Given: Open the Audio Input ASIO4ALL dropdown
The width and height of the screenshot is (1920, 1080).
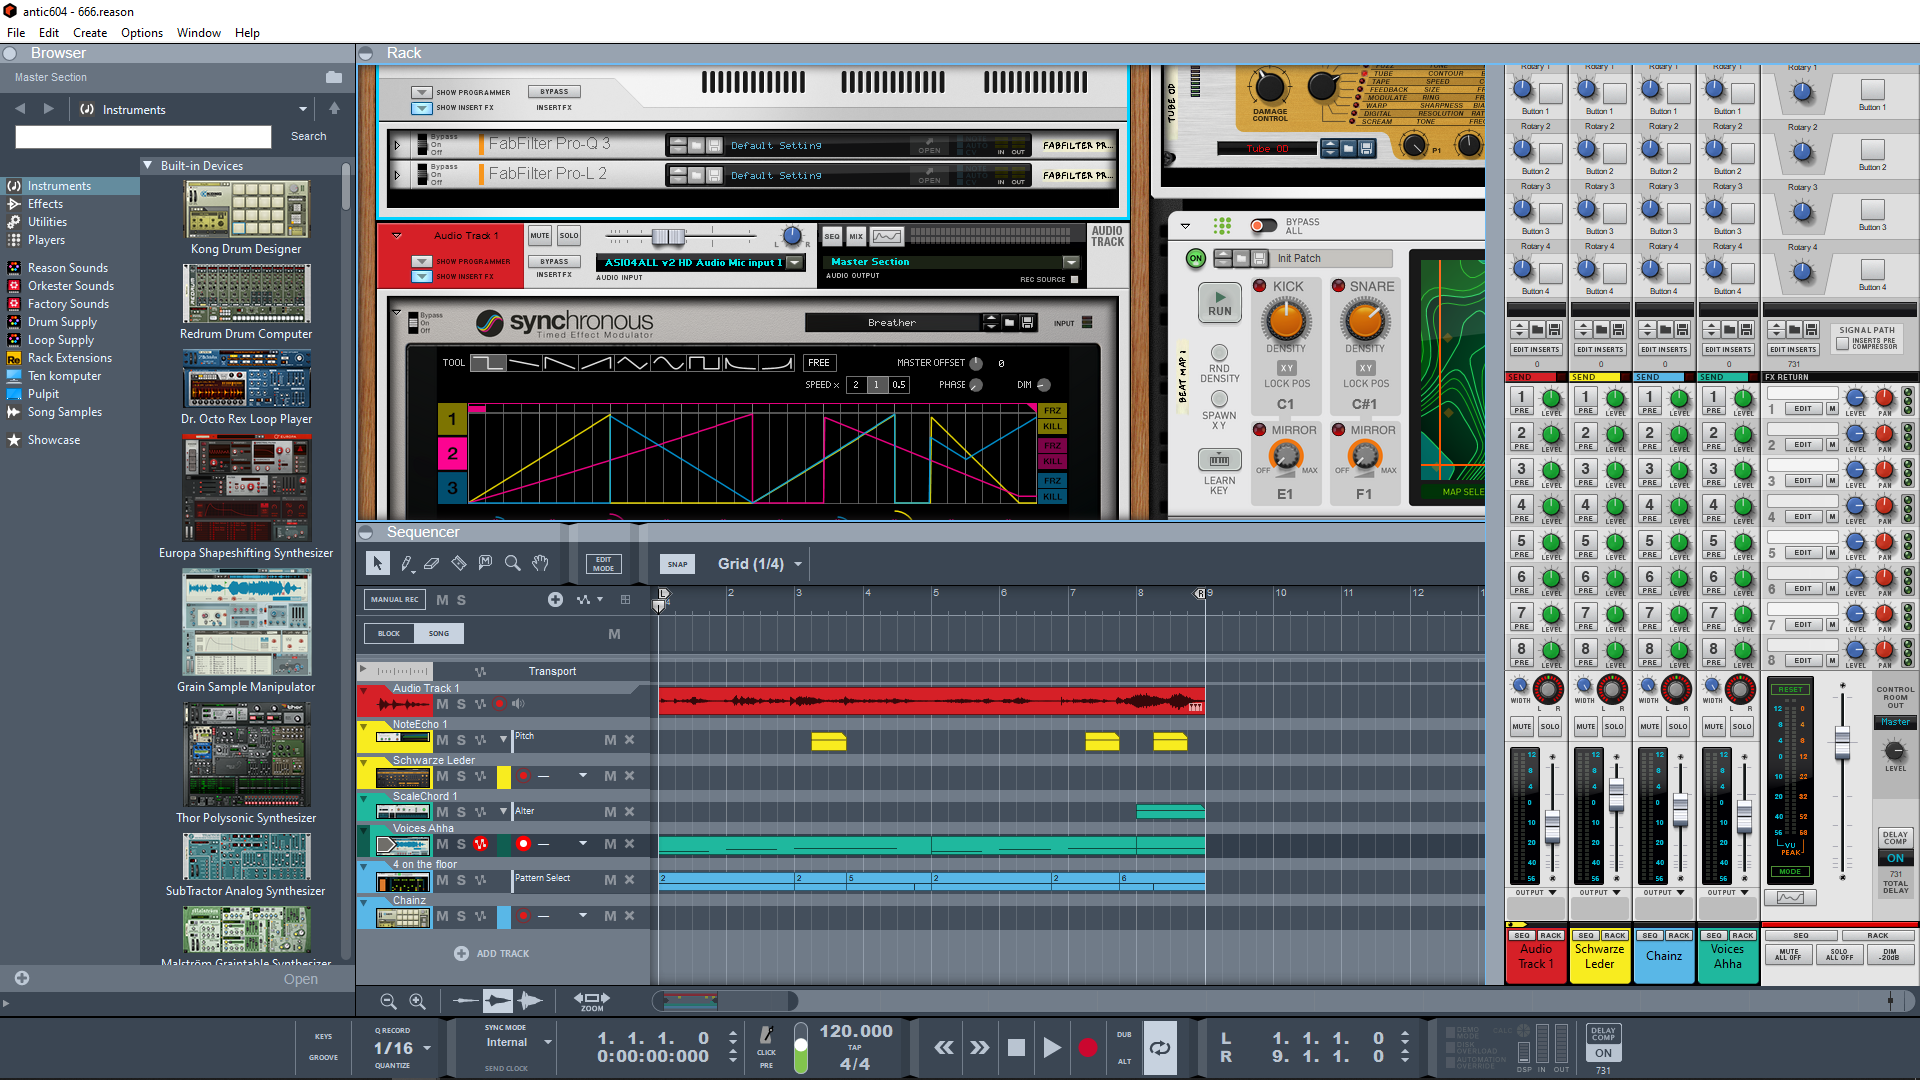Looking at the screenshot, I should (x=795, y=262).
